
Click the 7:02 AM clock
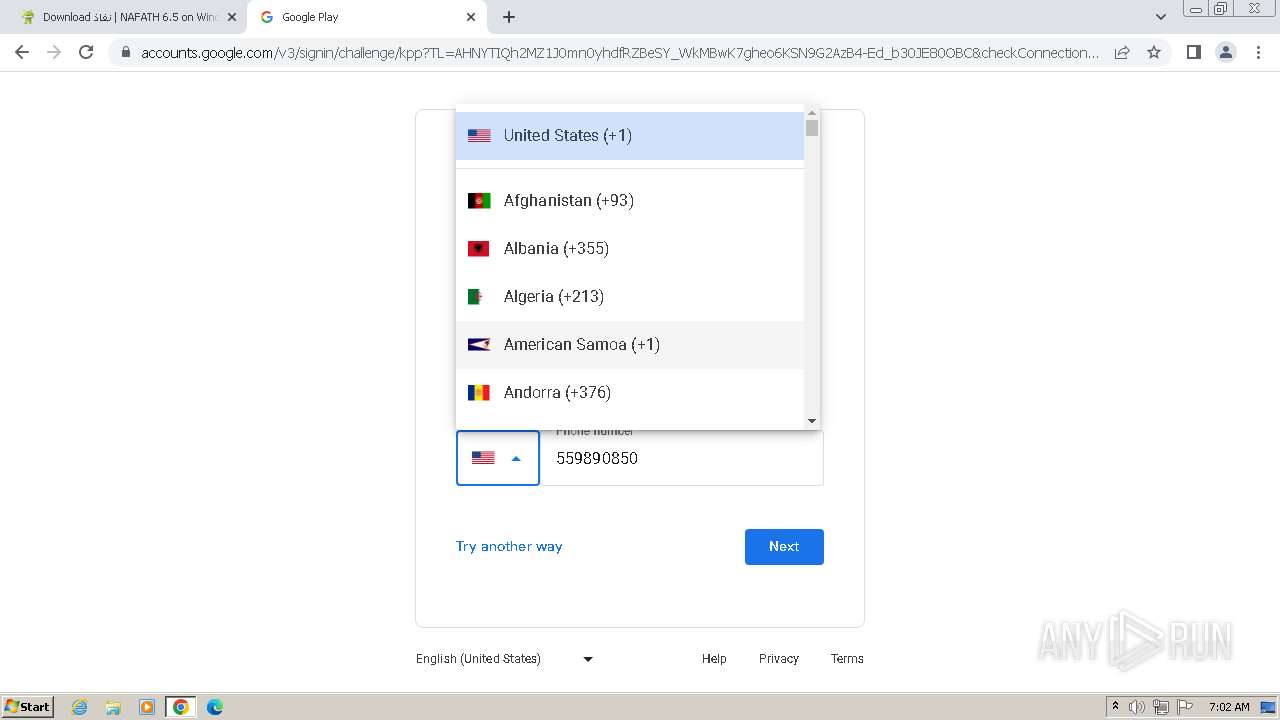(1229, 707)
